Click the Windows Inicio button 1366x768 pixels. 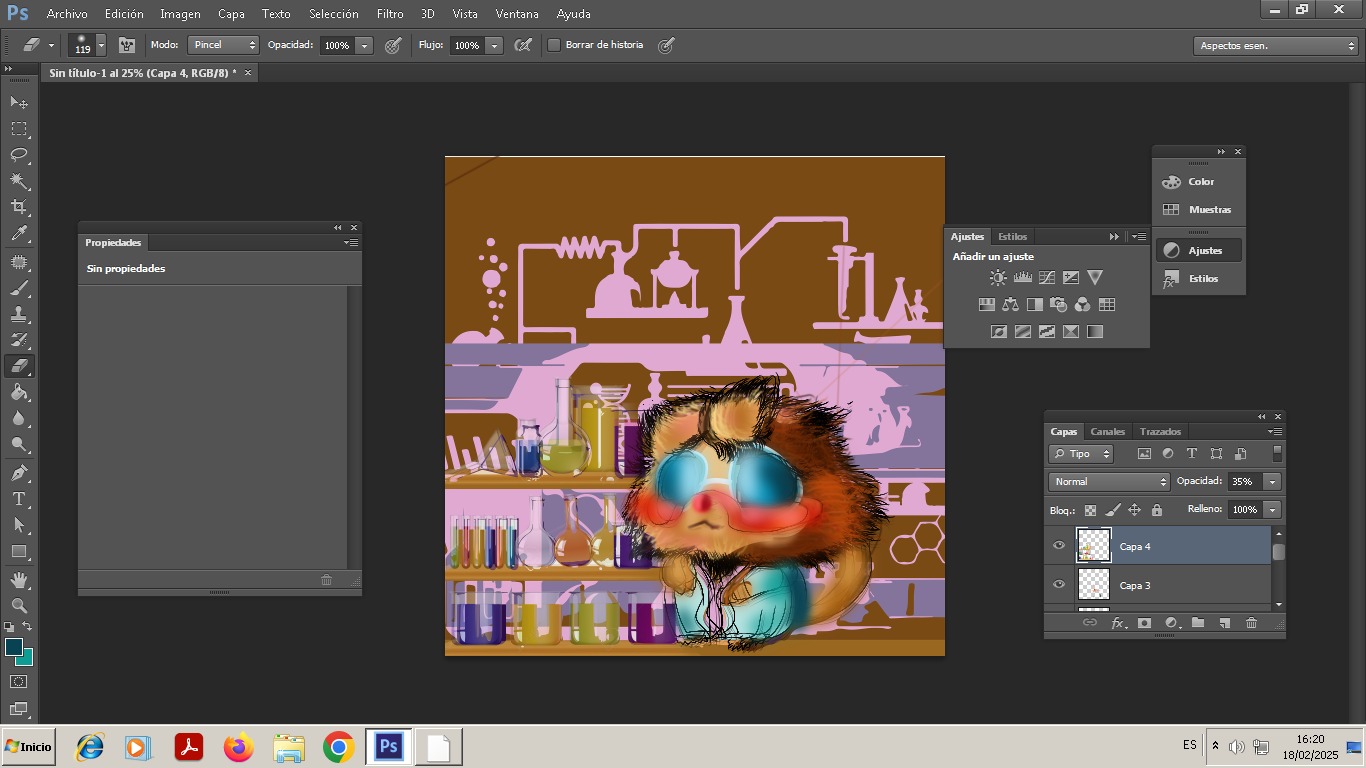pyautogui.click(x=28, y=747)
